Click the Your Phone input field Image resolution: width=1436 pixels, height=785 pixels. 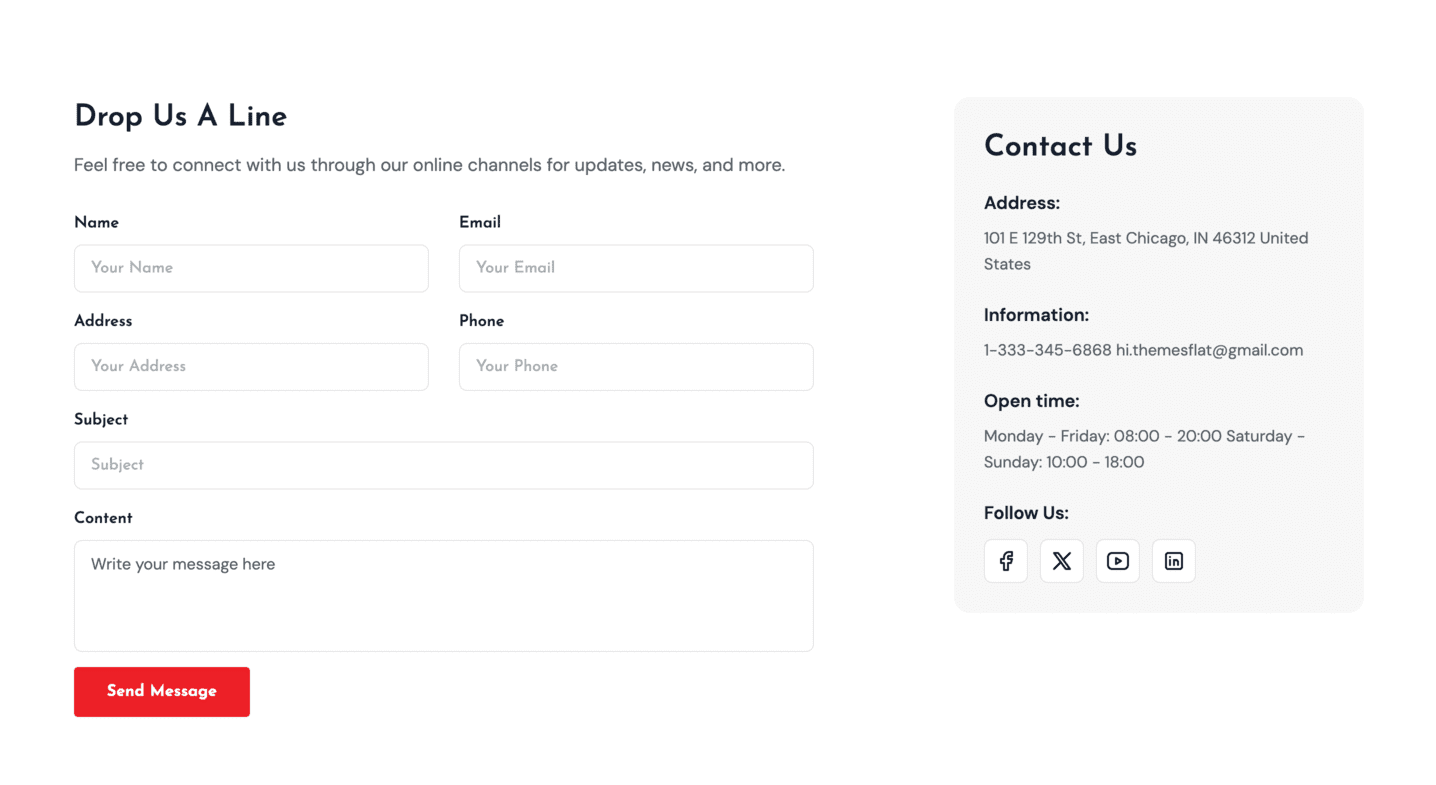point(636,367)
